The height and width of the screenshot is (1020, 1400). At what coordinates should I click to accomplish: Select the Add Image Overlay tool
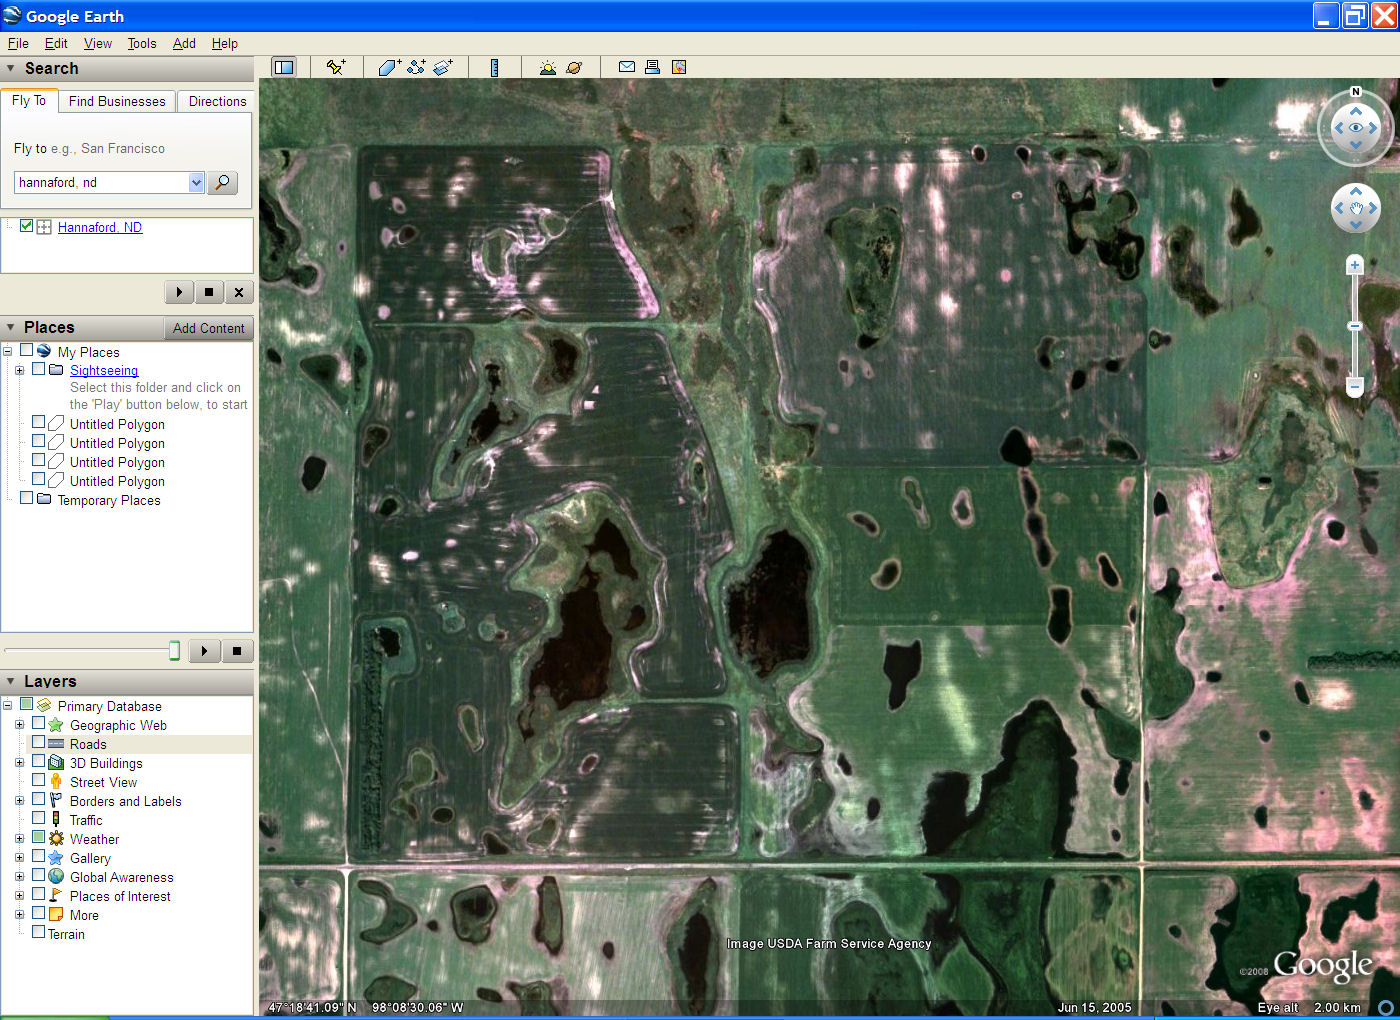(x=443, y=67)
